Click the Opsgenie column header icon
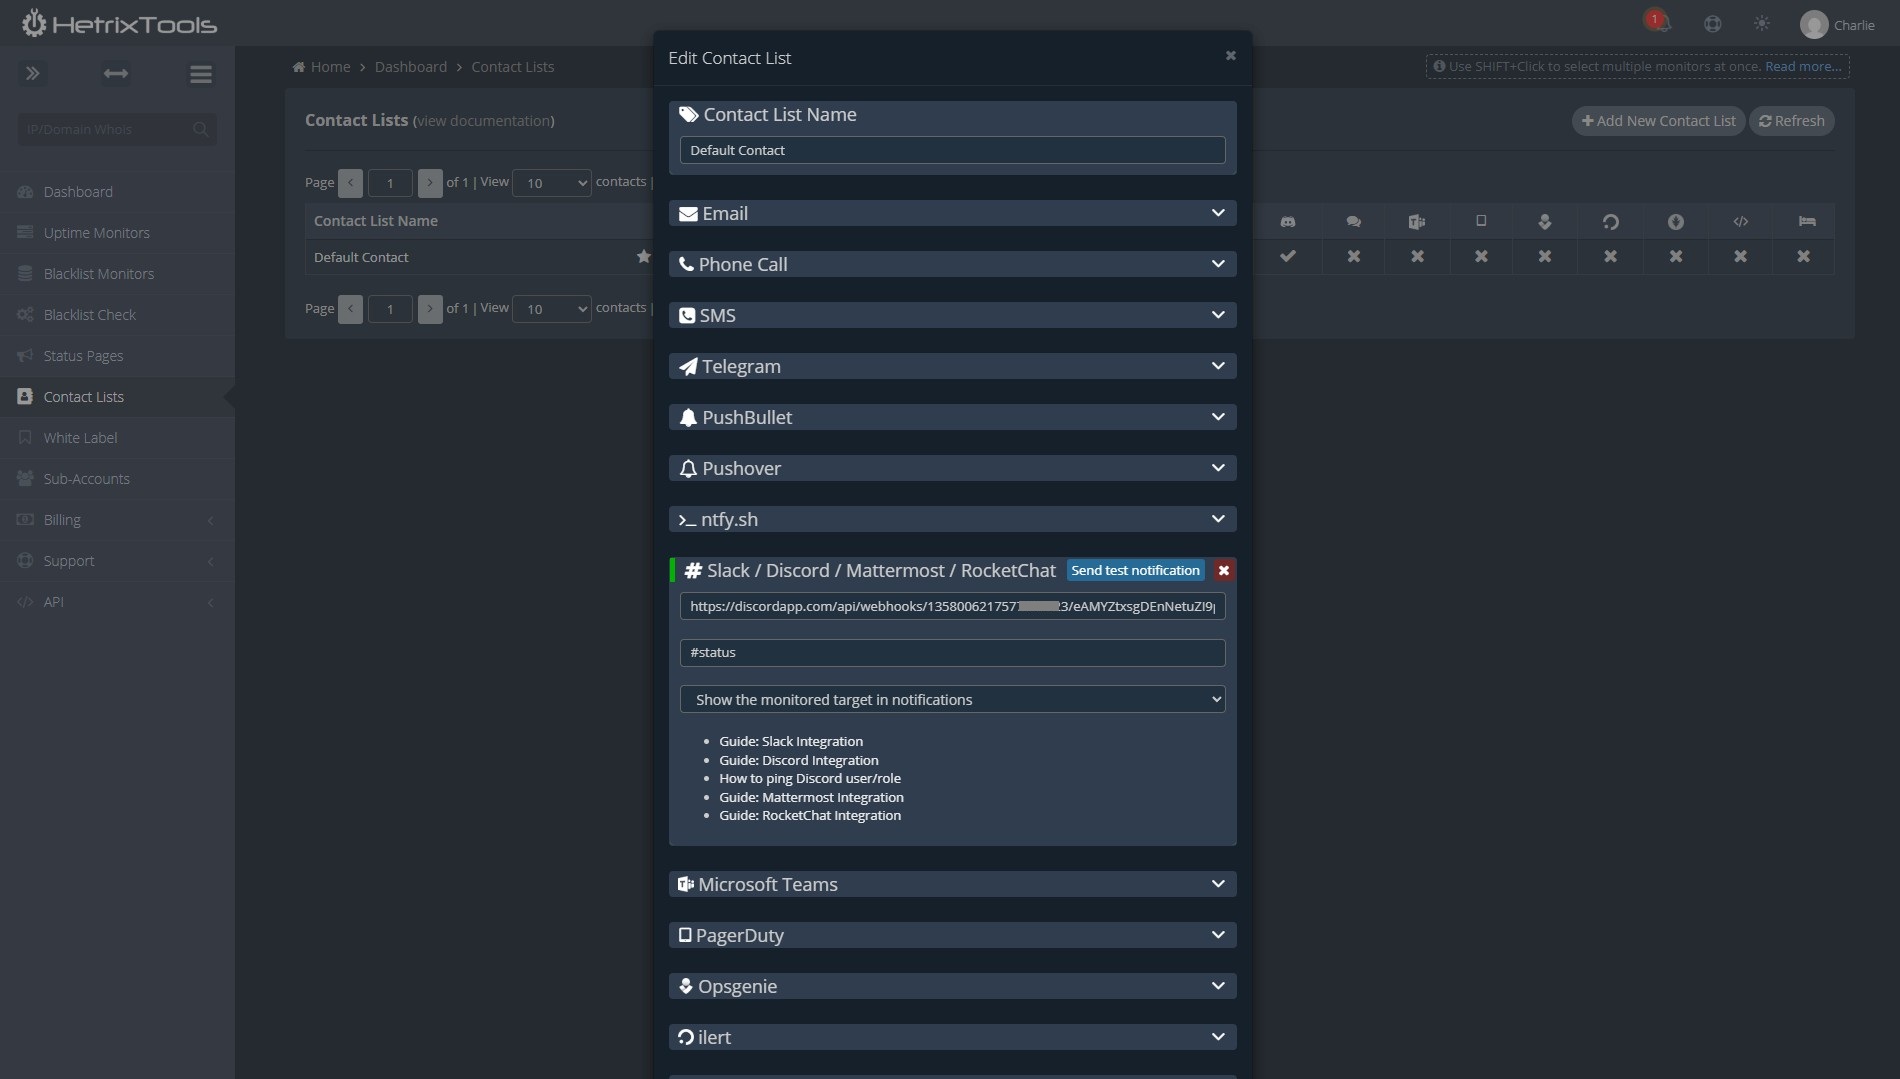The width and height of the screenshot is (1900, 1079). click(x=1545, y=221)
